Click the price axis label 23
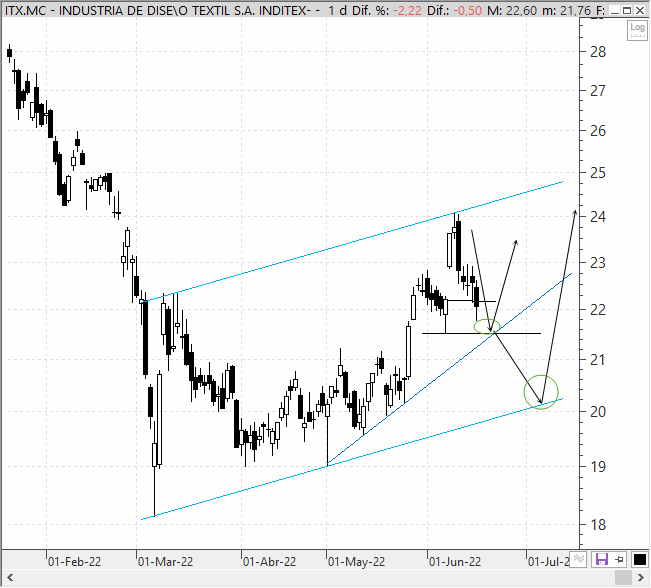The width and height of the screenshot is (651, 588). (598, 262)
